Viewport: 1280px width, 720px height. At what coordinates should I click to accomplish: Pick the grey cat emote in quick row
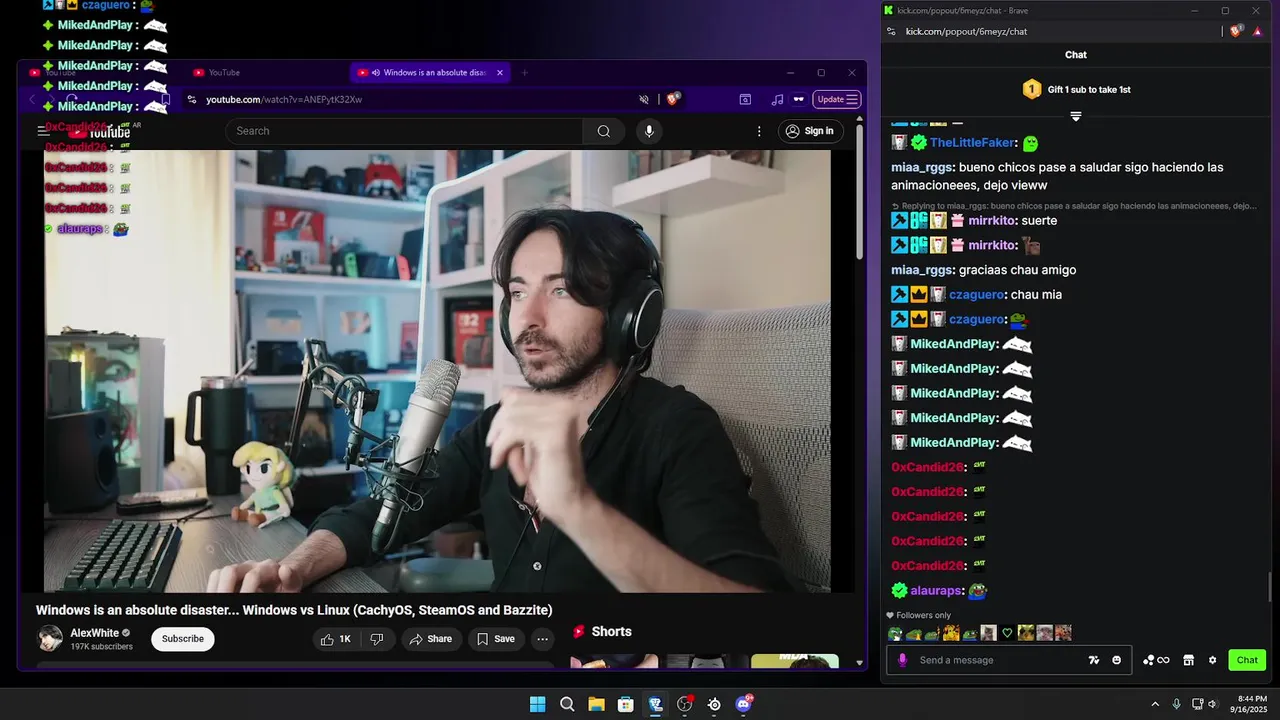coord(988,633)
